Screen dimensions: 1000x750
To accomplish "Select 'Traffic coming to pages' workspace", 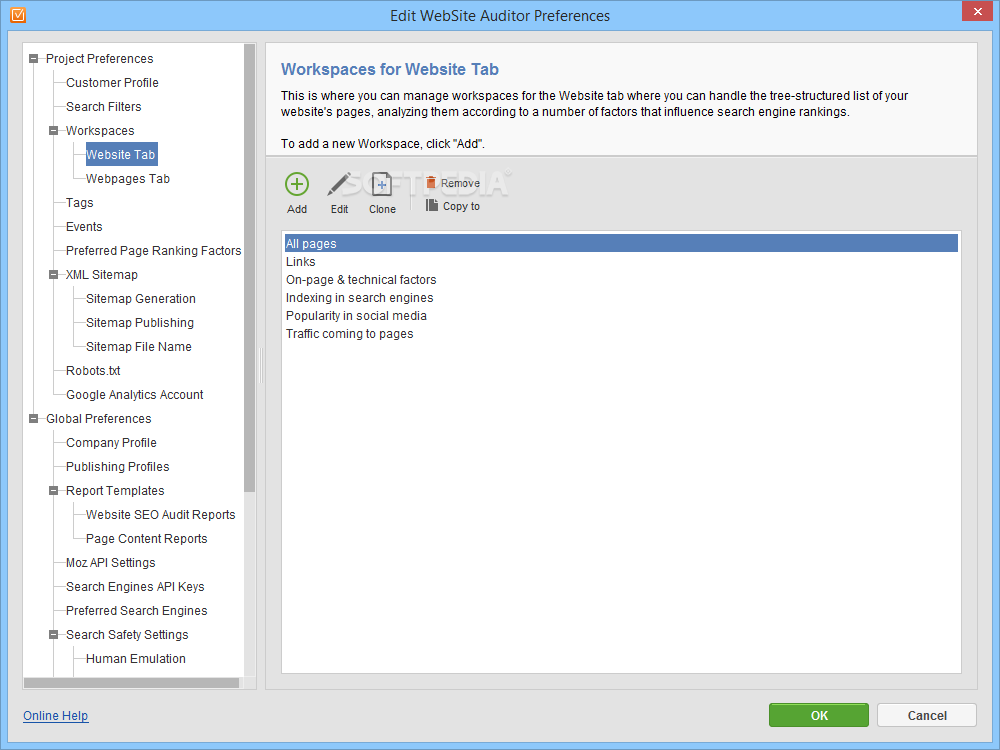I will point(621,334).
